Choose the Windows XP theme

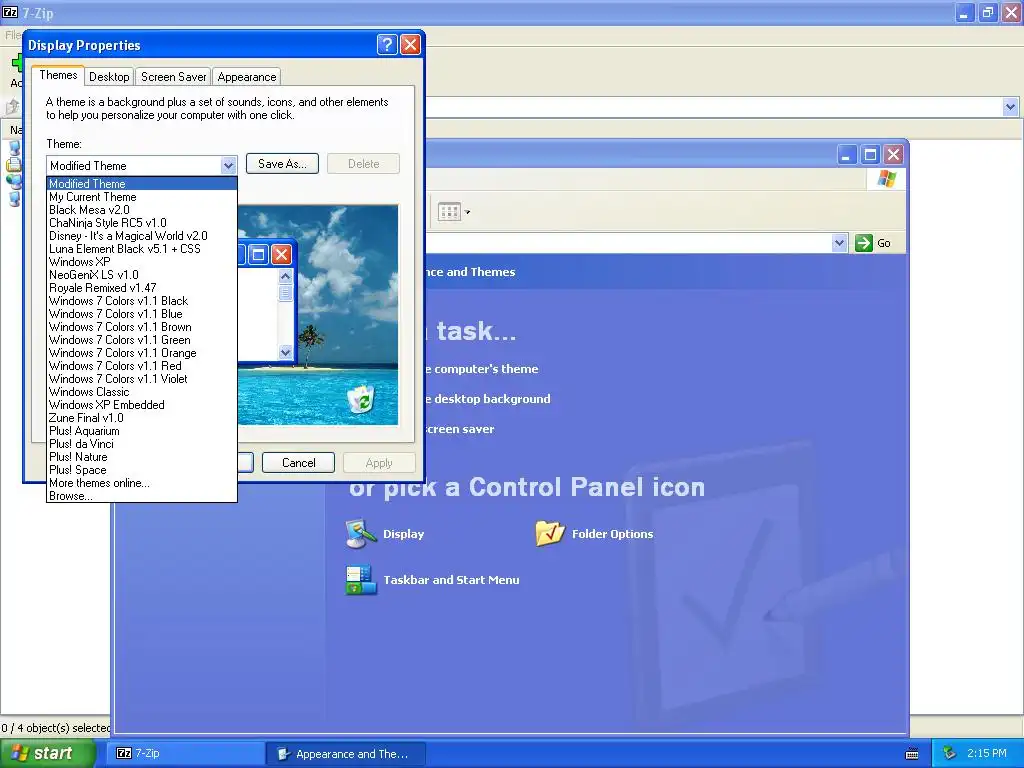142,261
